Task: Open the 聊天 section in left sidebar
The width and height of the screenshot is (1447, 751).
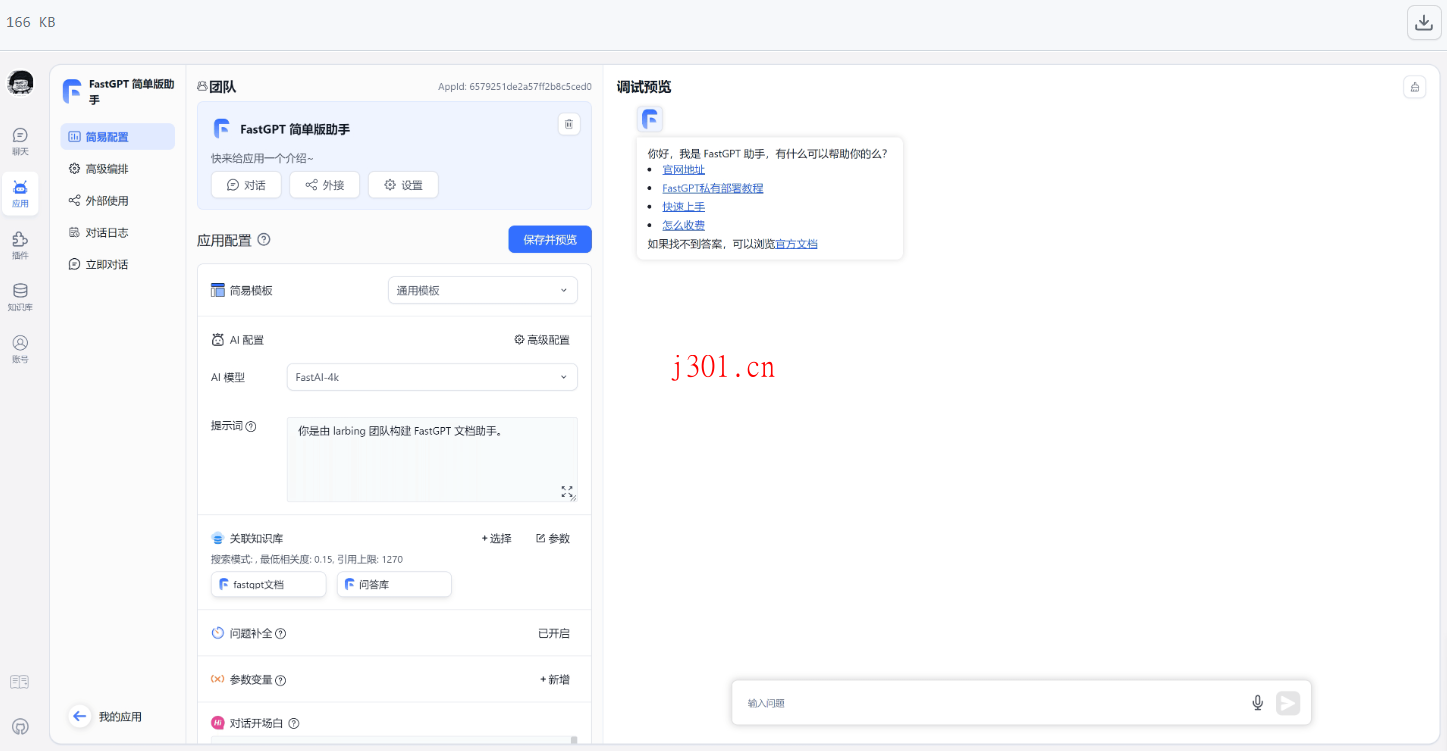Action: [x=20, y=140]
